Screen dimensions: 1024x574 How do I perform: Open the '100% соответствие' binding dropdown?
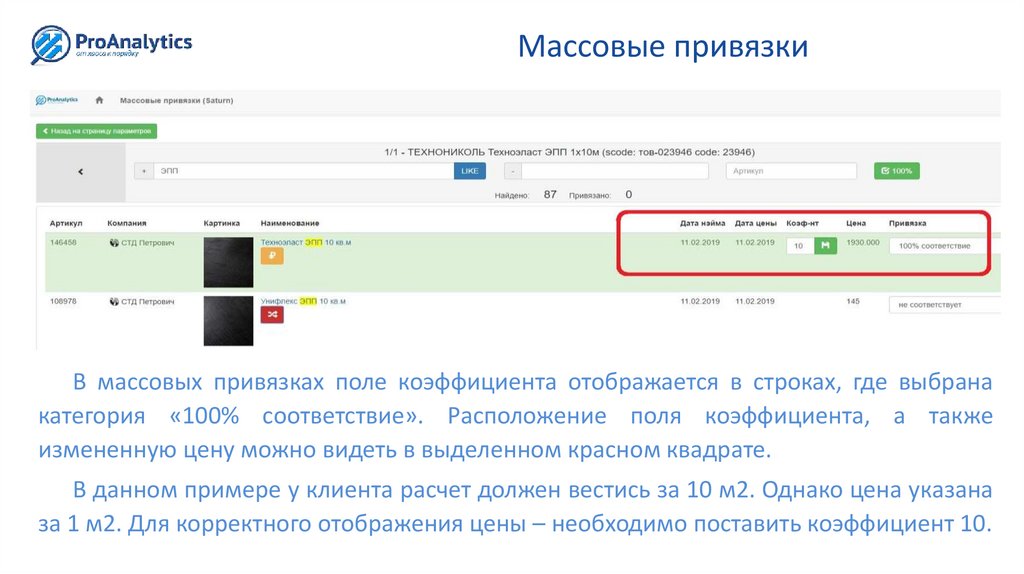point(944,246)
